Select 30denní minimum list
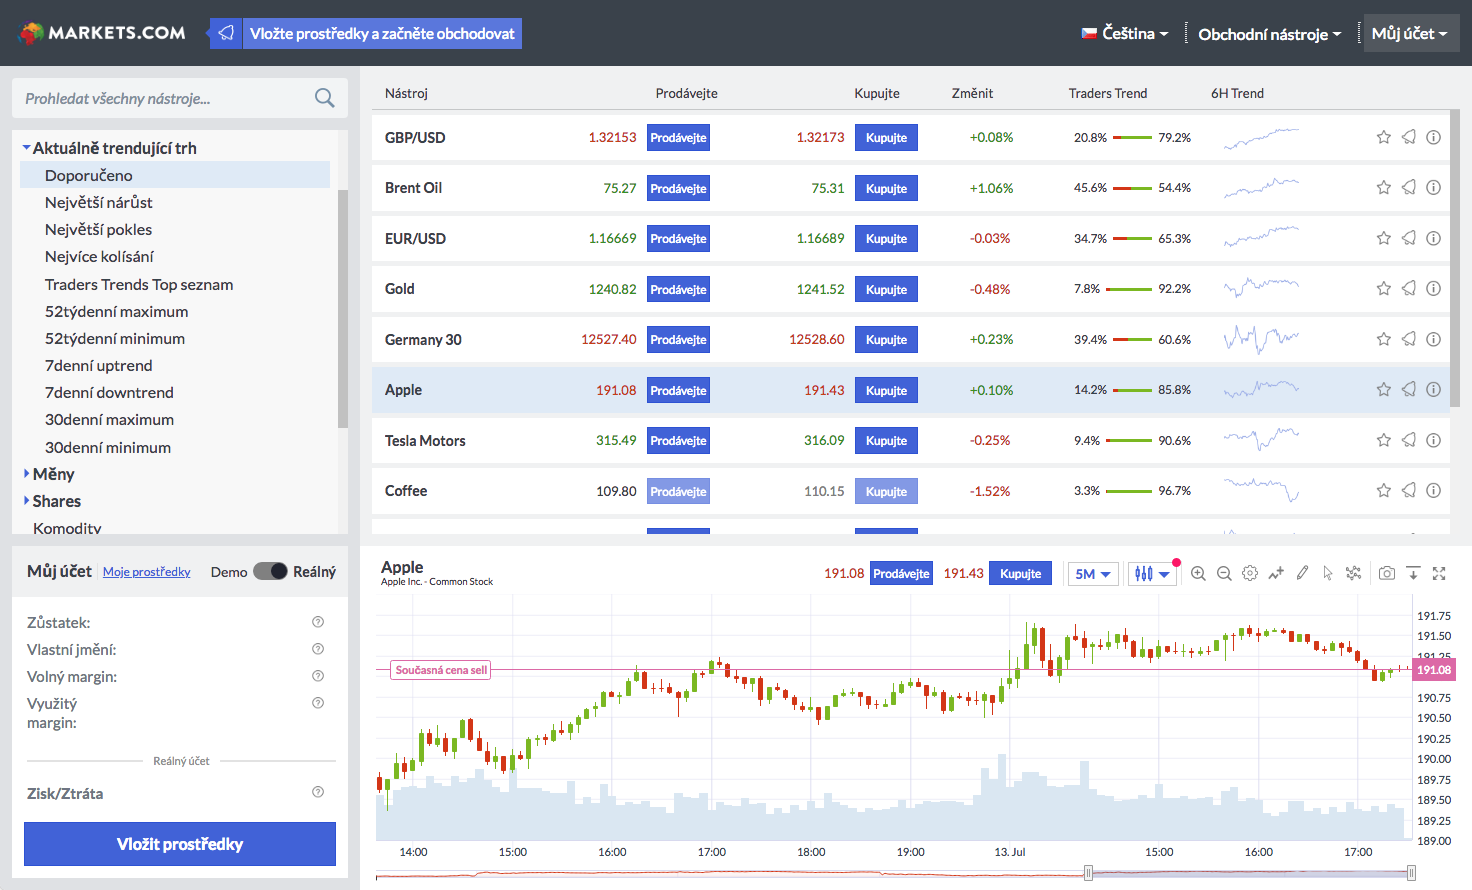This screenshot has height=890, width=1472. pos(107,447)
